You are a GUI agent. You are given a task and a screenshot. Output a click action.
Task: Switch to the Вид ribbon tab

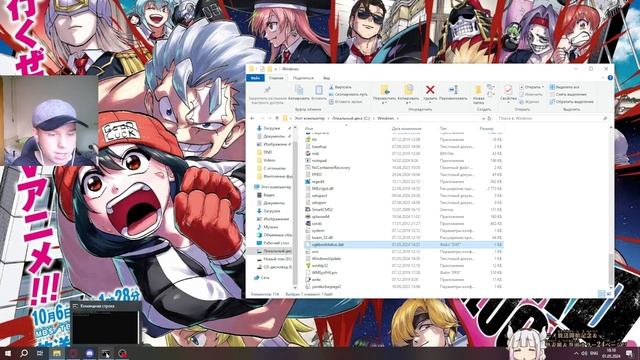click(327, 78)
